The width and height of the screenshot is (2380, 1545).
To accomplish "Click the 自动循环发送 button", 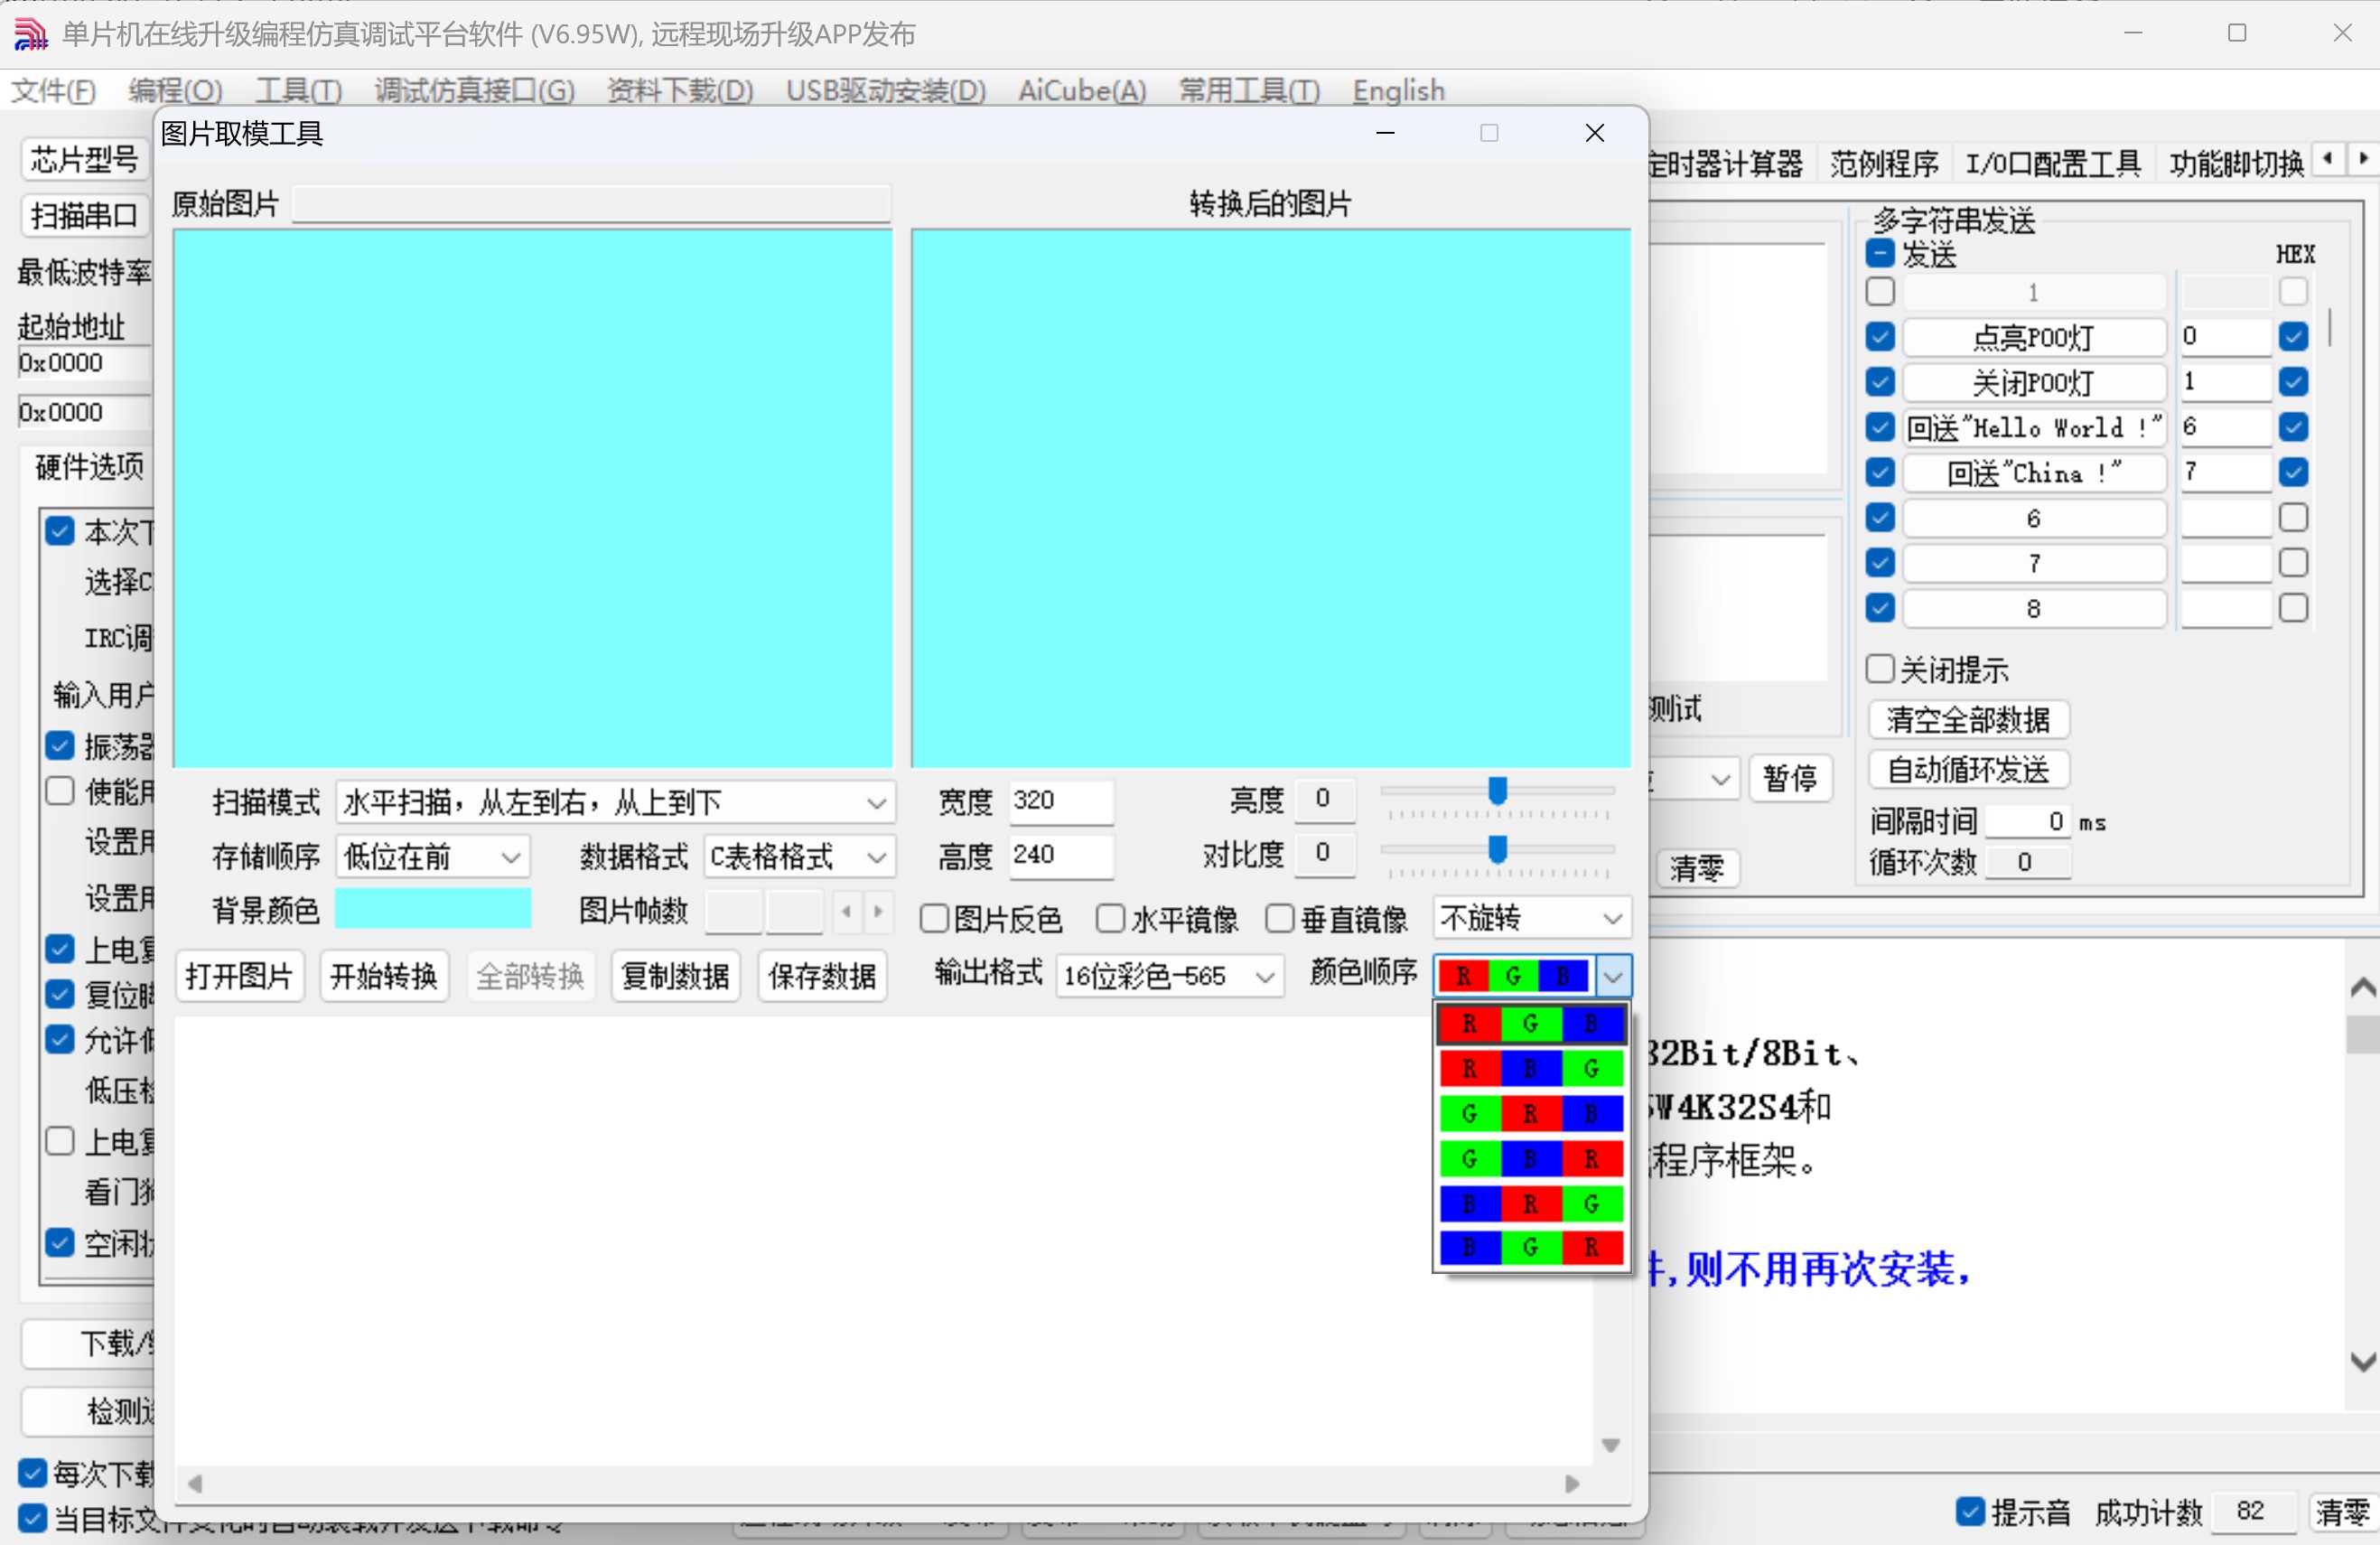I will point(1967,769).
